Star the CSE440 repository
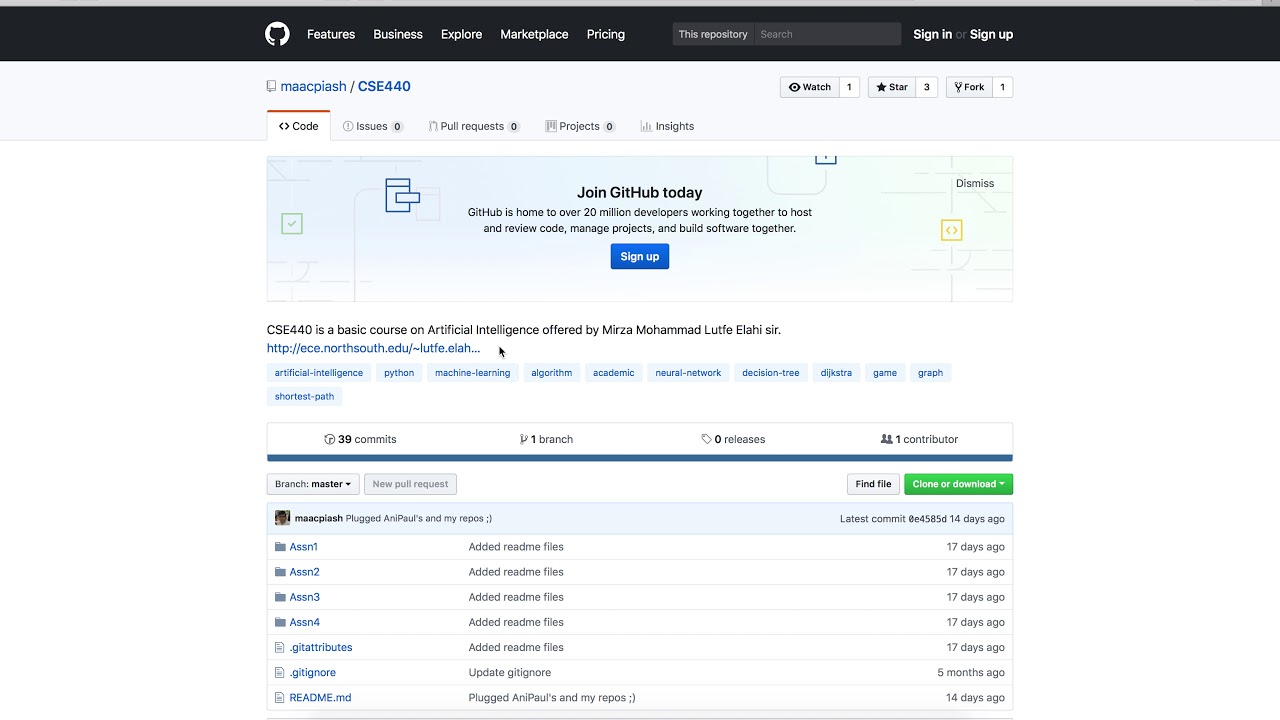Viewport: 1280px width, 720px height. pyautogui.click(x=891, y=87)
